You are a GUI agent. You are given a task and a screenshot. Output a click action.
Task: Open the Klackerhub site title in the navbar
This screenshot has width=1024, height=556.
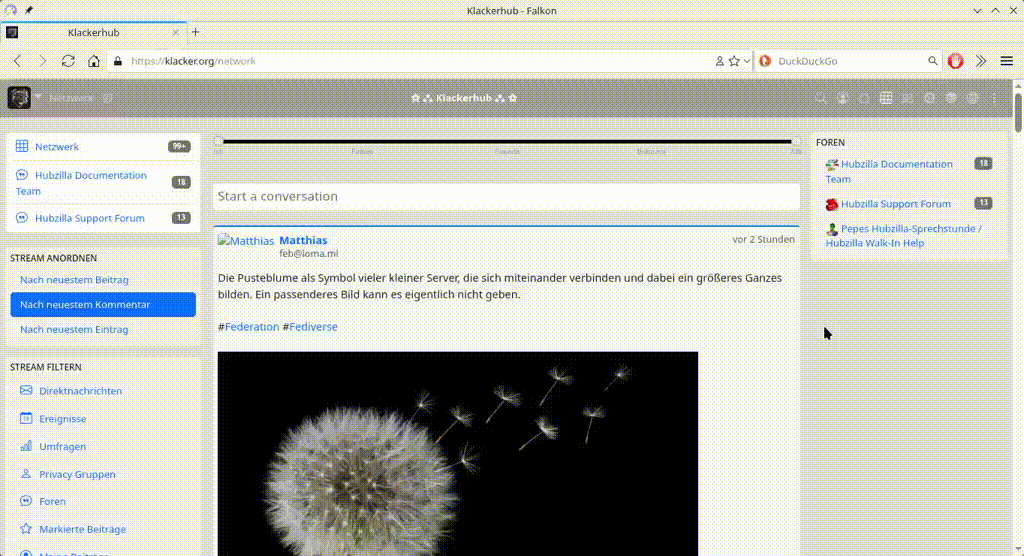(x=464, y=98)
